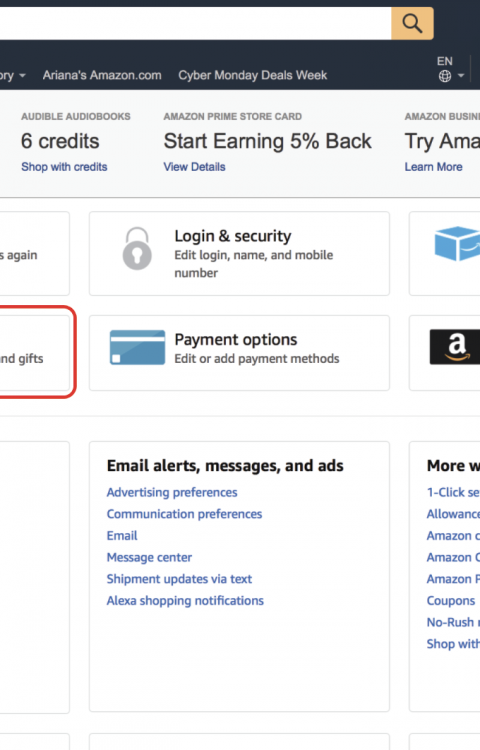Open the Login & security padlock icon

click(137, 249)
